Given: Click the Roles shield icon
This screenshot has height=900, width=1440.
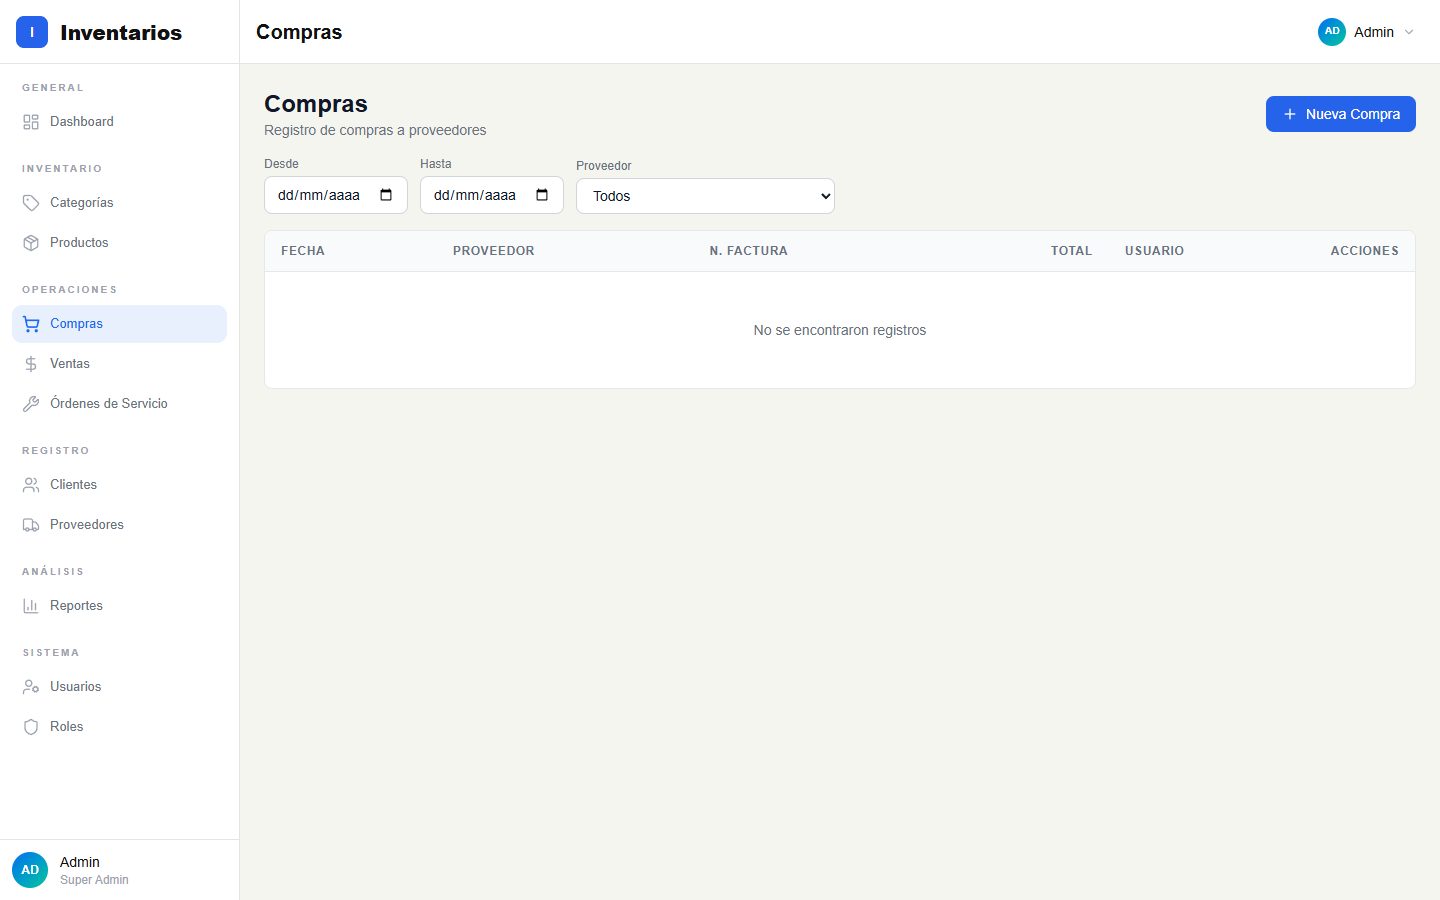Looking at the screenshot, I should tap(31, 727).
